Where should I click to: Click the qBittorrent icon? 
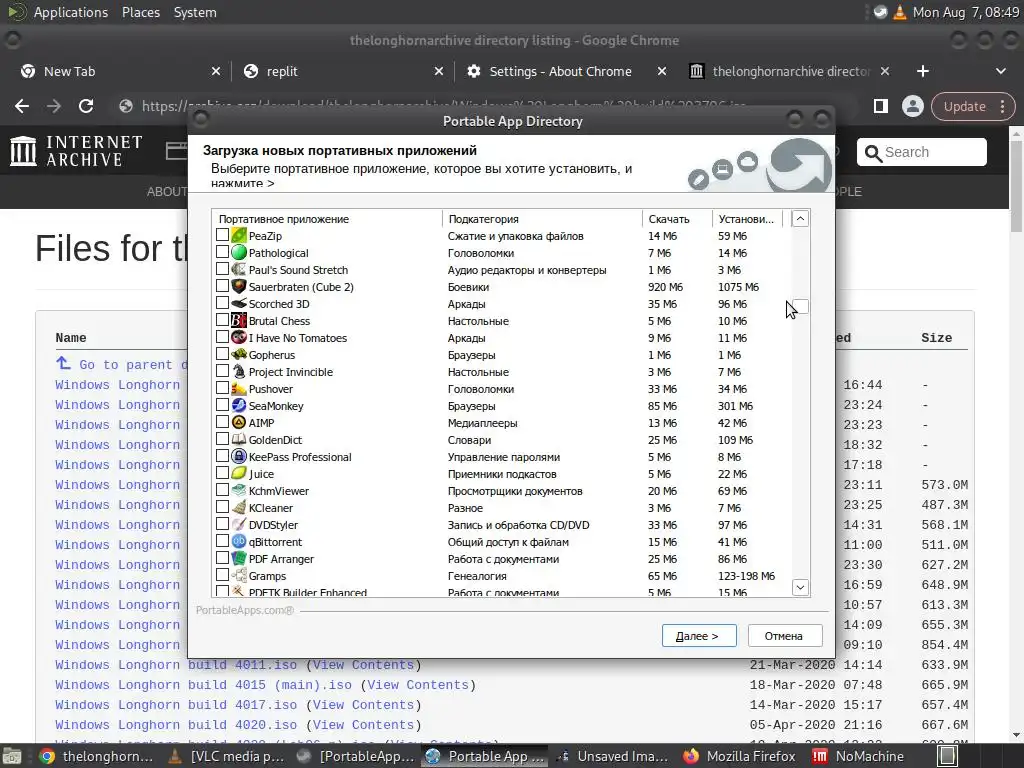239,541
